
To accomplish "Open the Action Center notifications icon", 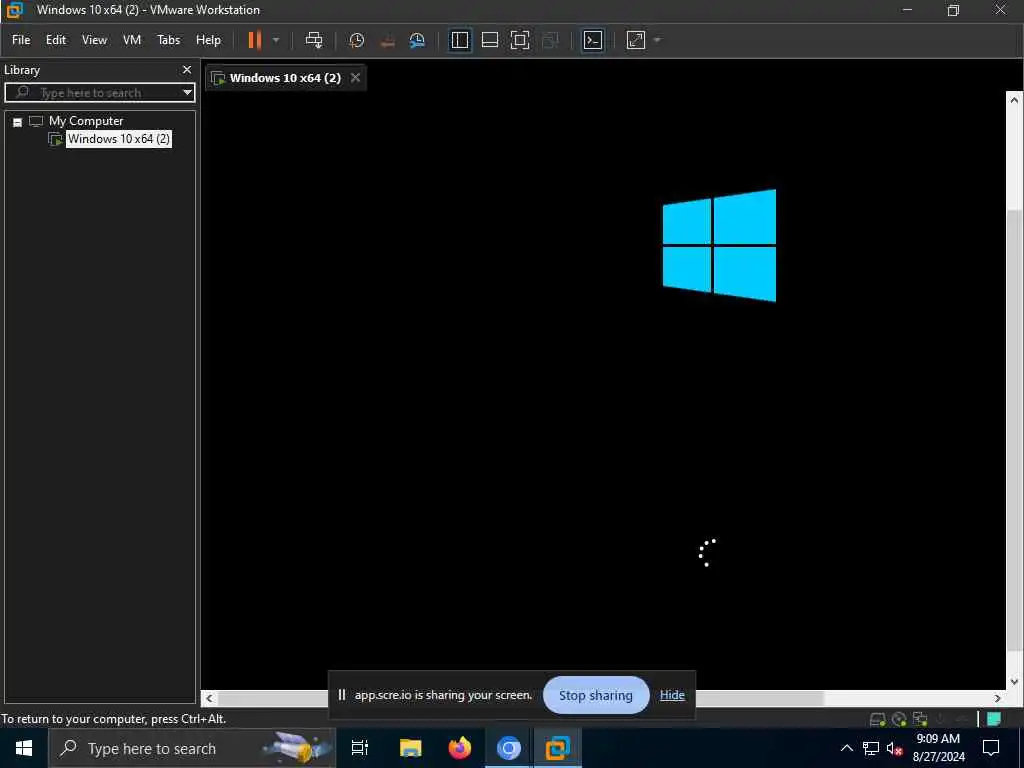I will pos(991,748).
